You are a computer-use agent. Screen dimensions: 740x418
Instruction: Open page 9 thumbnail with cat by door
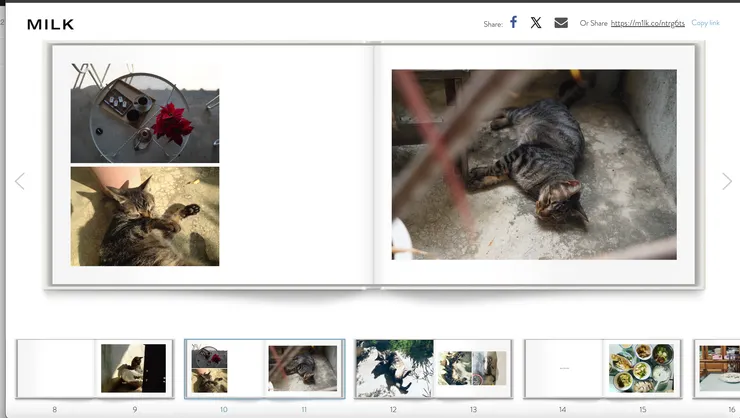[x=134, y=368]
